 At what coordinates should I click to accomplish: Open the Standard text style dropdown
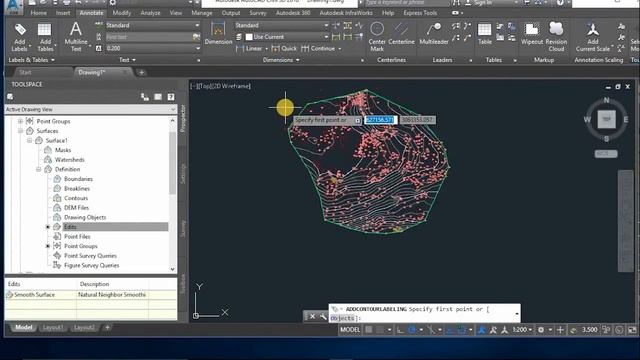[197, 25]
